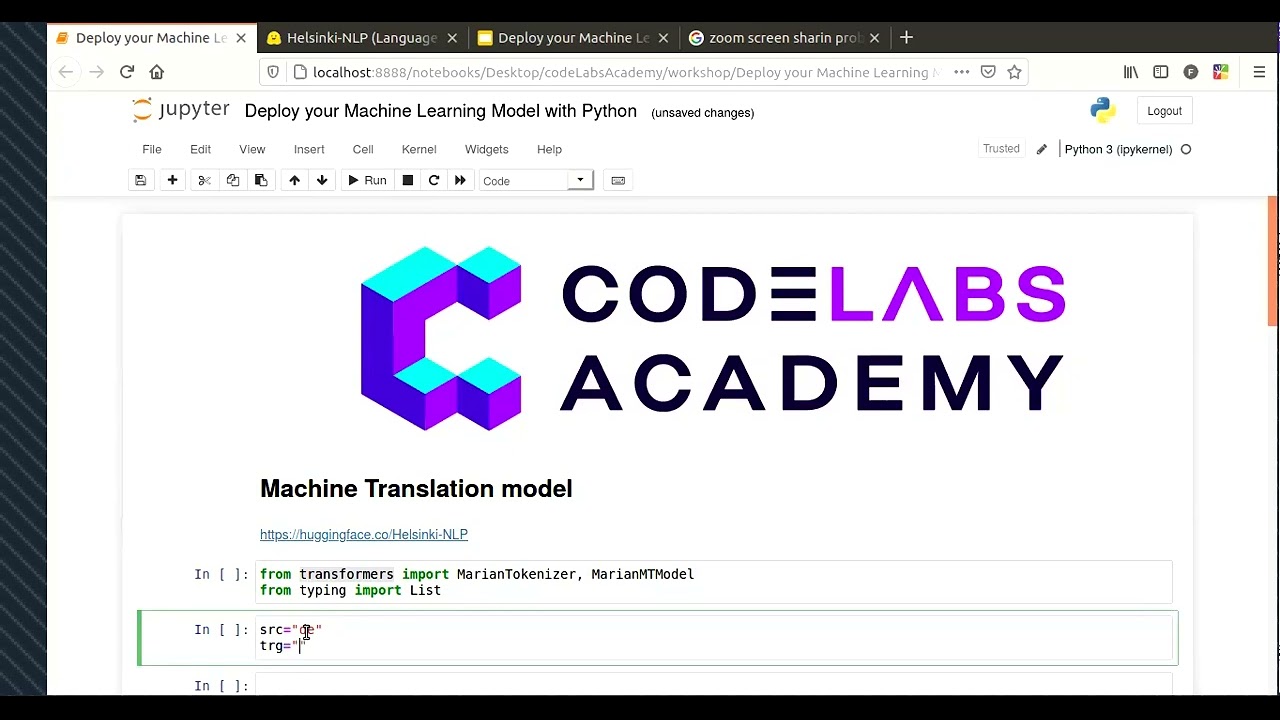1280x720 pixels.
Task: Open the command palette keyboard icon
Action: tap(618, 180)
